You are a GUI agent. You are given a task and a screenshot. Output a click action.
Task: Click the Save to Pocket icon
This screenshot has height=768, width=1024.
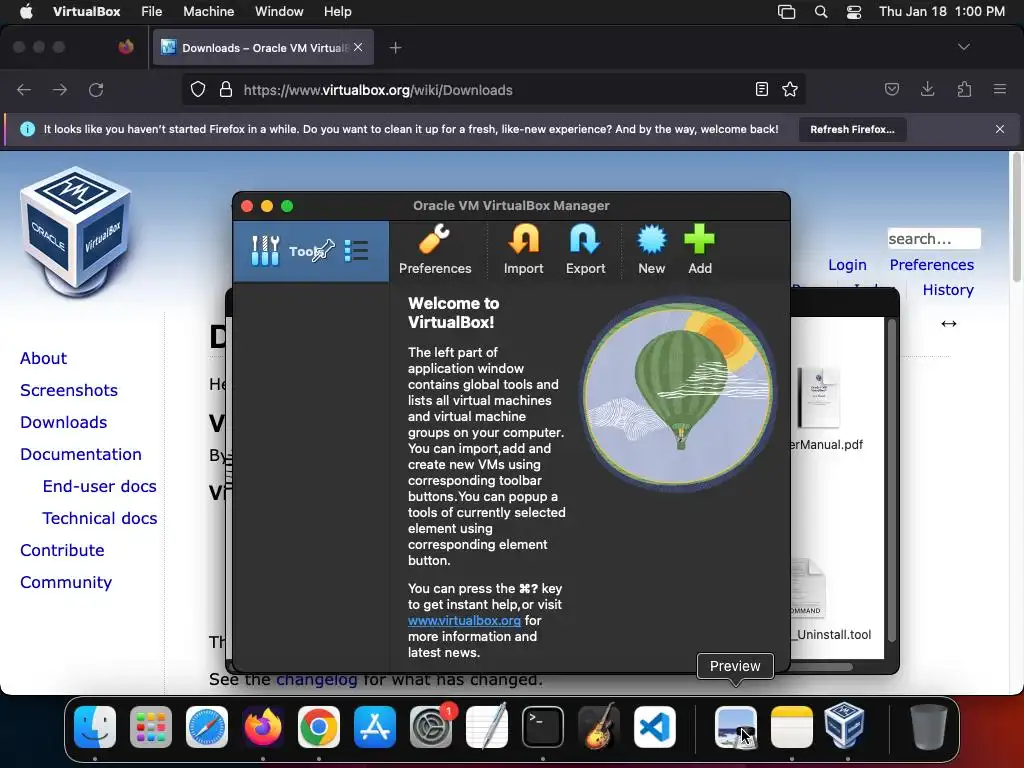891,89
